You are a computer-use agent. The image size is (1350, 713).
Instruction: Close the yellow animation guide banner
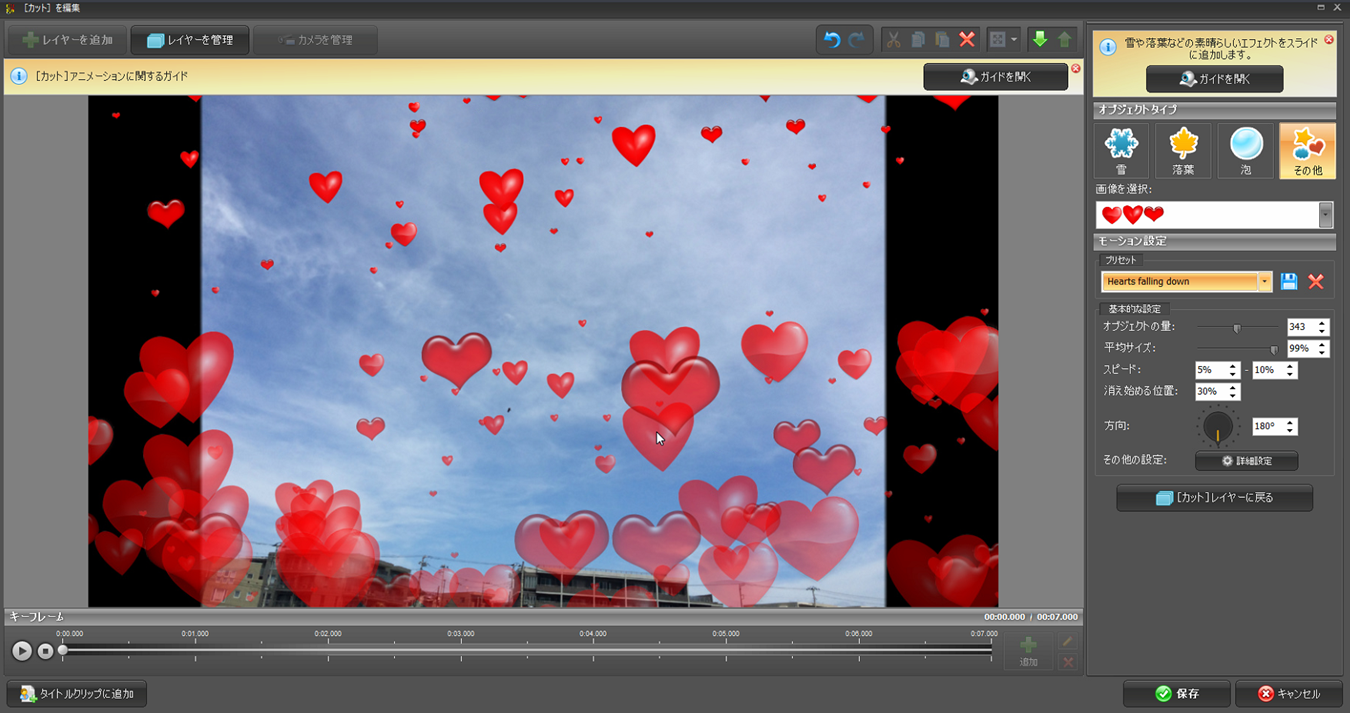click(1076, 68)
